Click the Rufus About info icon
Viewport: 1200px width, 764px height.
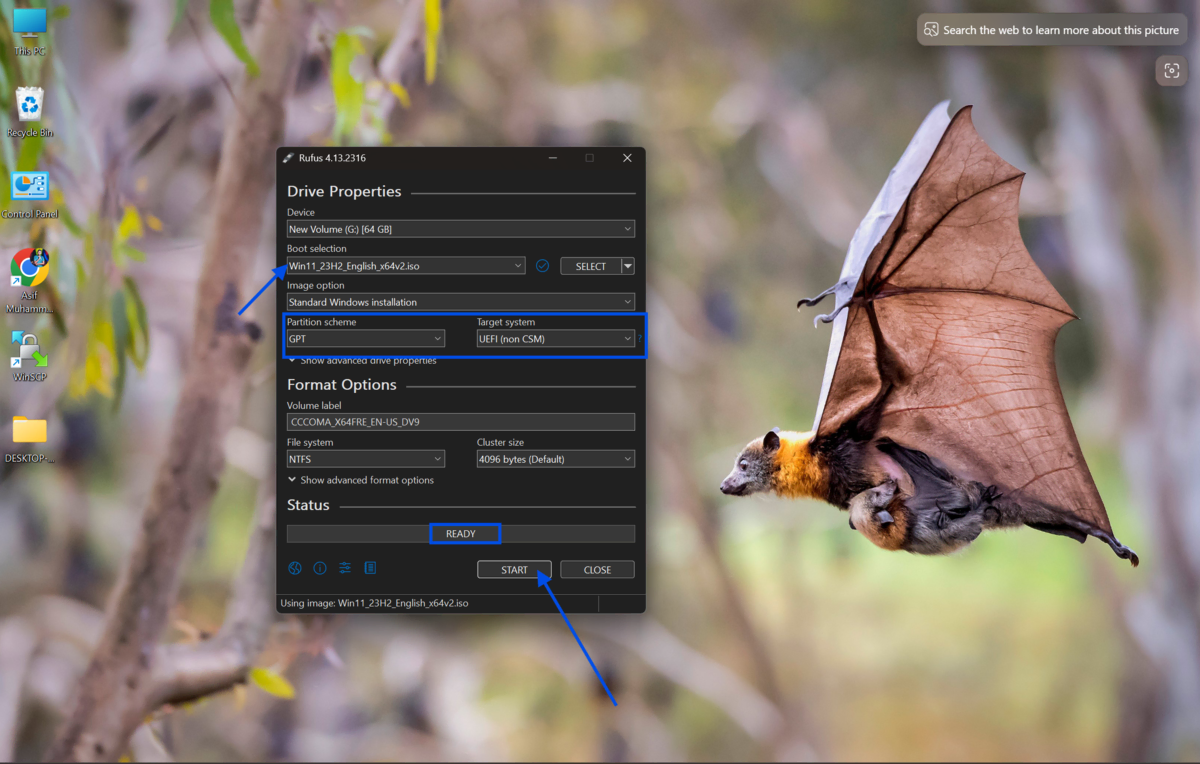click(320, 568)
